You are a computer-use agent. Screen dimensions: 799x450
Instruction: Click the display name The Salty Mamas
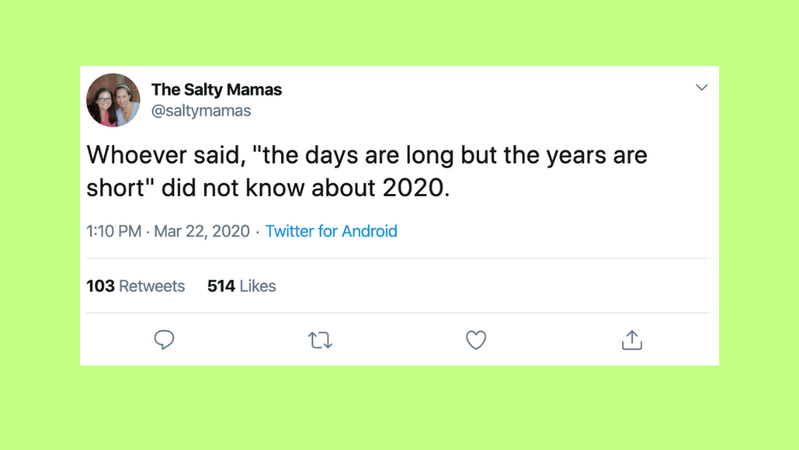point(216,89)
